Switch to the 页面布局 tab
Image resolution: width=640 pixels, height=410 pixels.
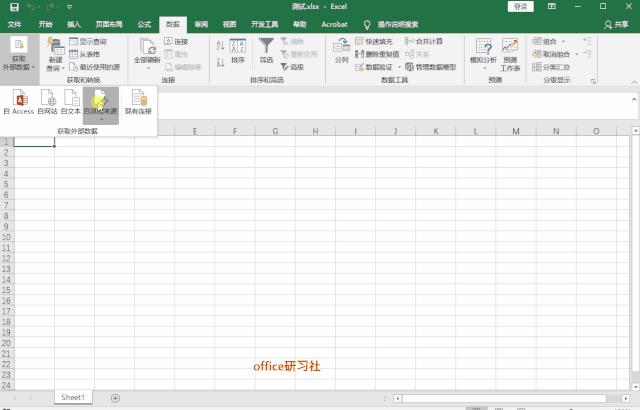[109, 24]
